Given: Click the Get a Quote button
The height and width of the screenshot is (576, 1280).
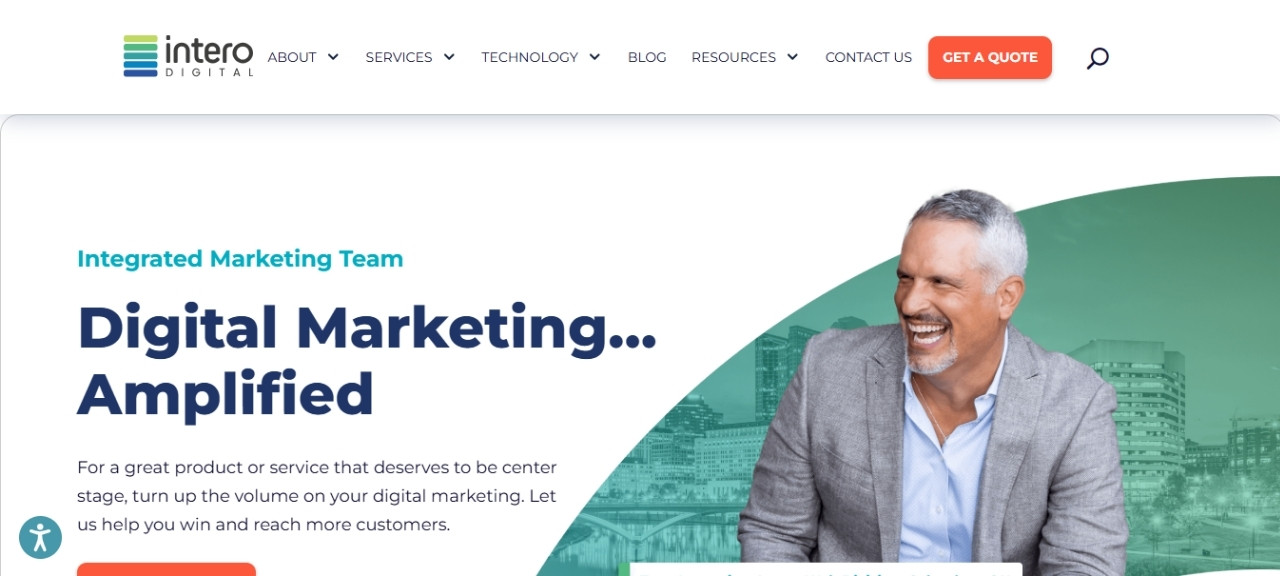Looking at the screenshot, I should [990, 57].
